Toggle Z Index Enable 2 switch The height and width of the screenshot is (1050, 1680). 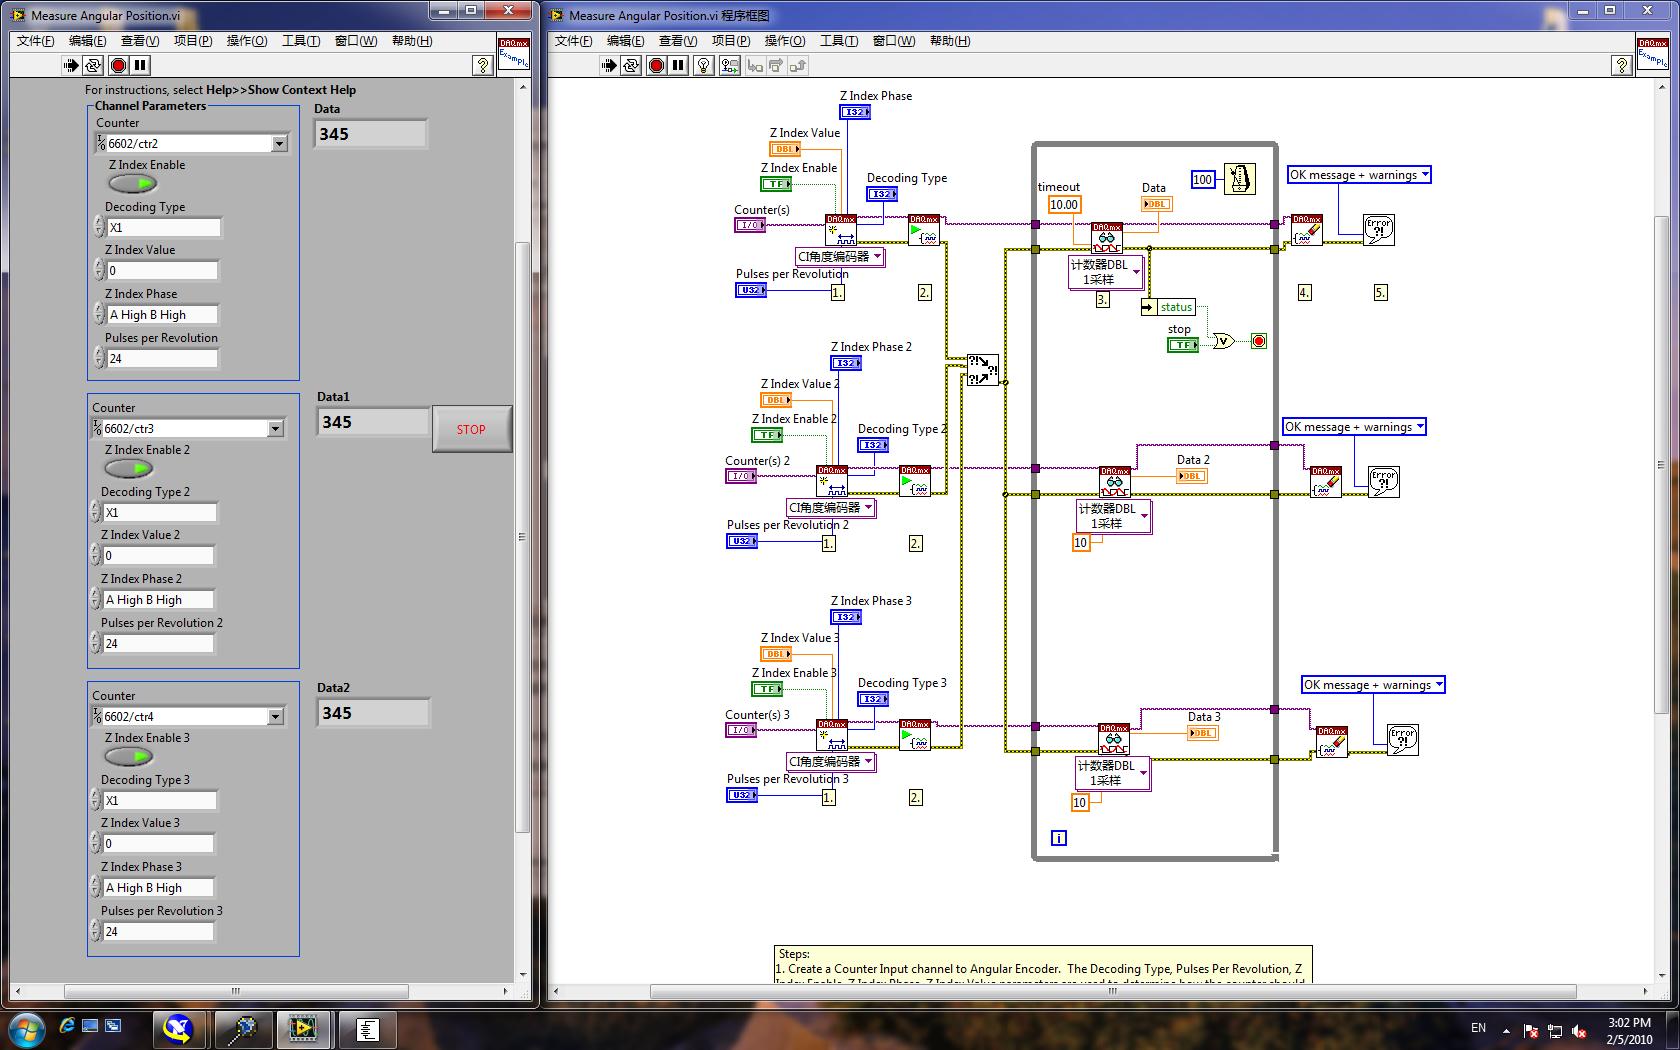[129, 469]
